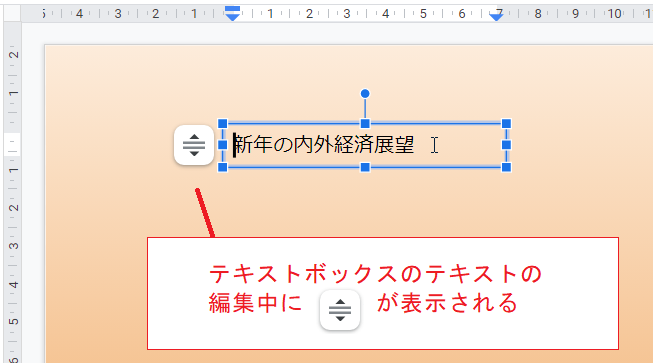Viewport: 653px width, 363px height.
Task: Click the top-right resize handle of the text box
Action: (506, 124)
